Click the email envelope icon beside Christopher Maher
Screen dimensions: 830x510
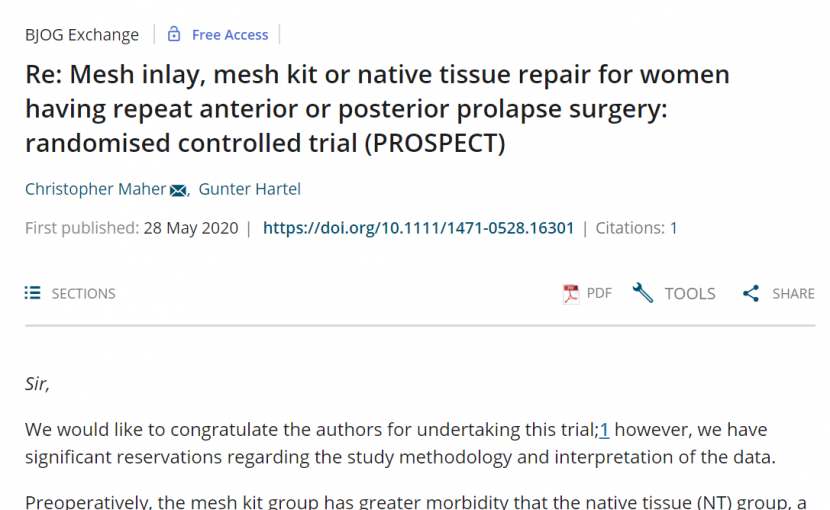tap(178, 190)
